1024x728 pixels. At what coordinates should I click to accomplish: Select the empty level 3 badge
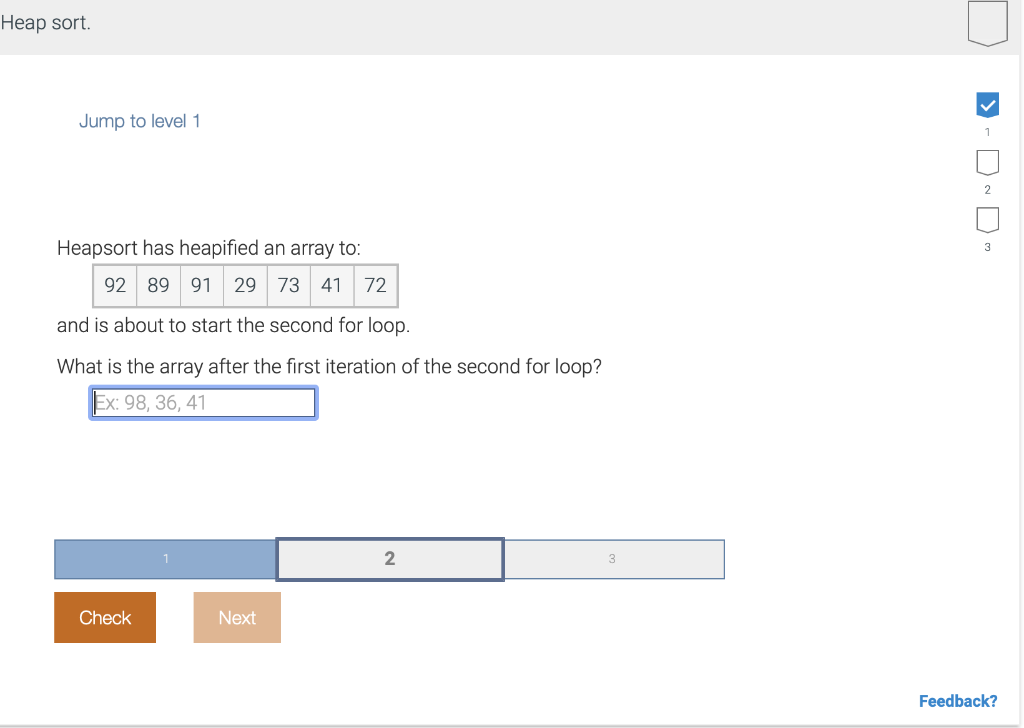tap(987, 220)
